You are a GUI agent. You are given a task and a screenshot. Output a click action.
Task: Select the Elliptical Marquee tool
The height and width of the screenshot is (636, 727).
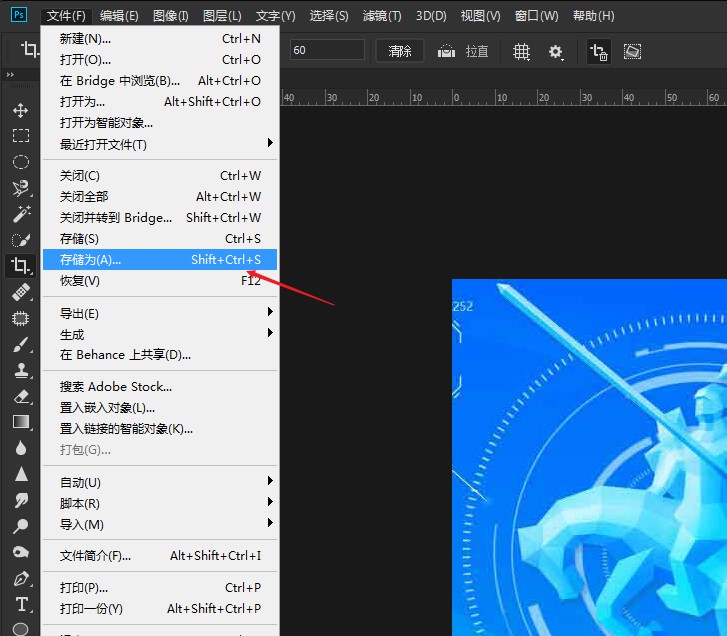point(20,162)
